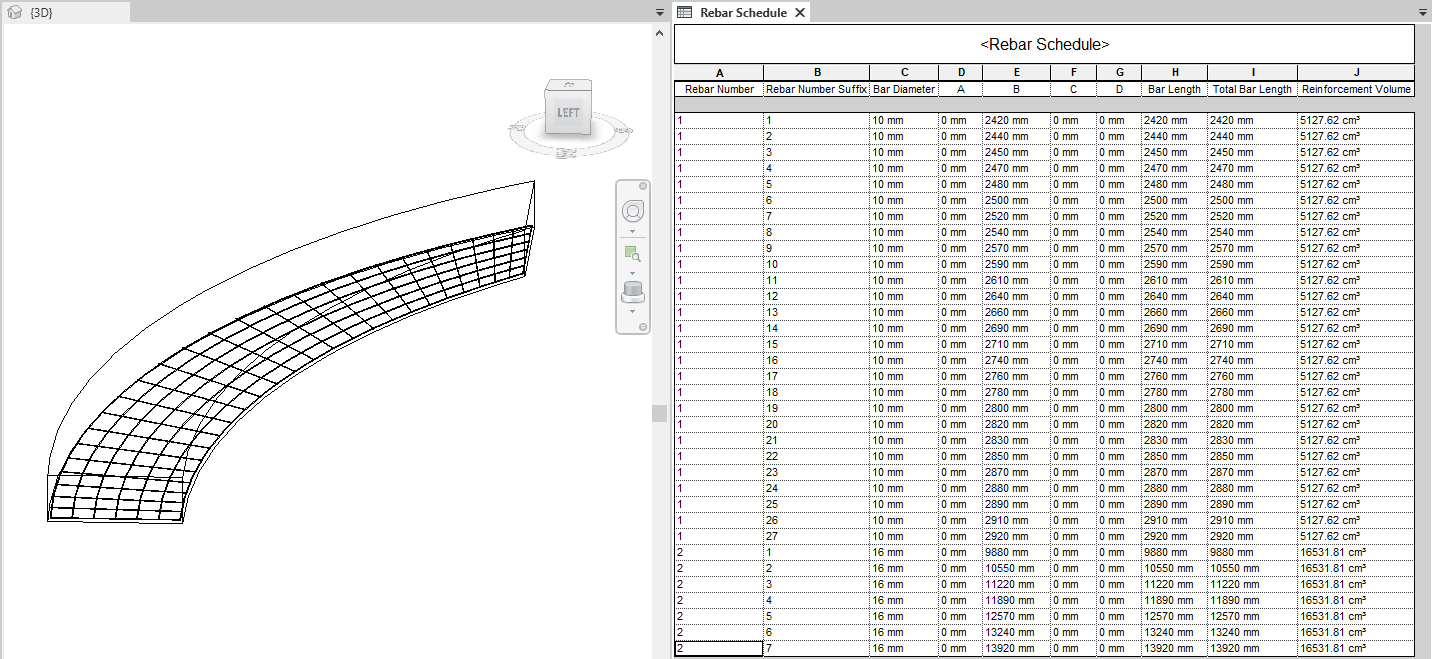
Task: Click the Total Bar Length column header
Action: pos(1252,89)
